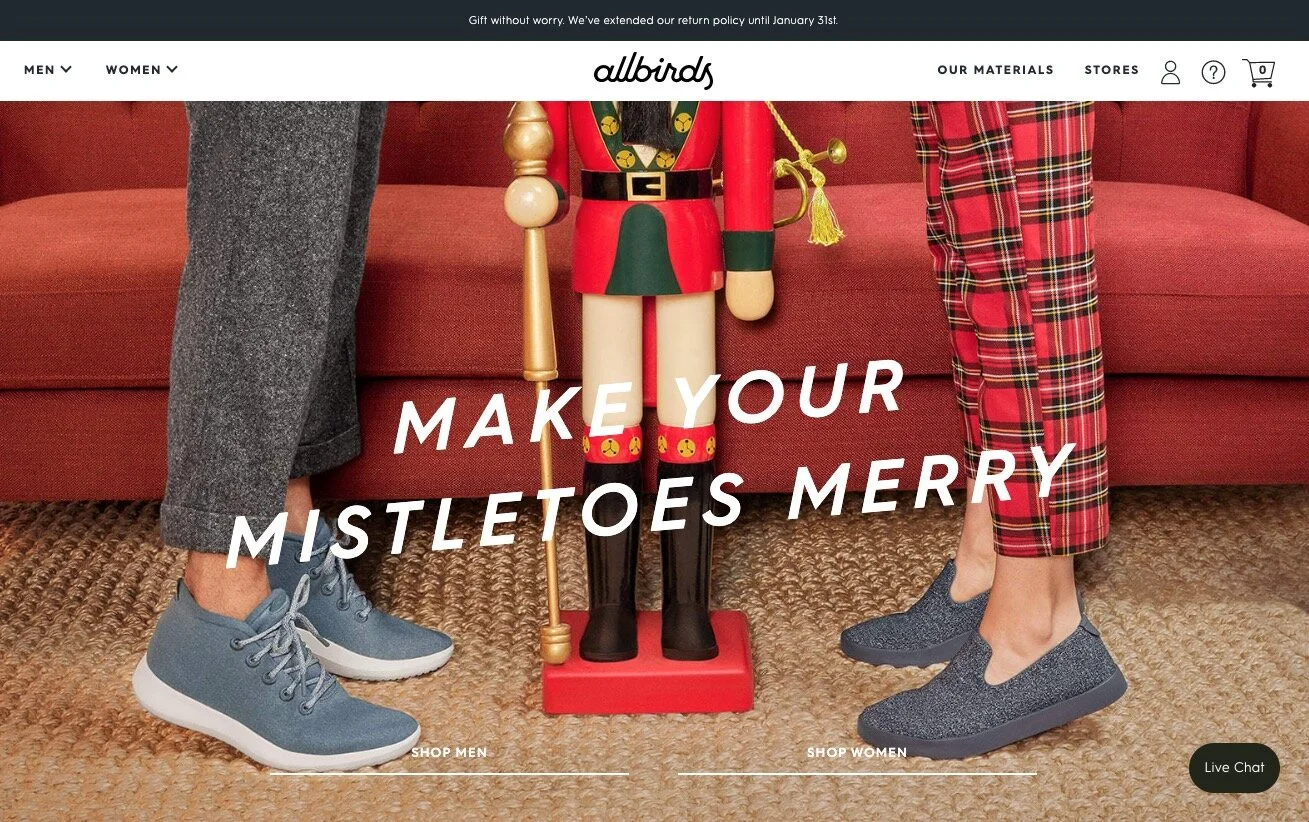Open the account profile icon

point(1170,72)
